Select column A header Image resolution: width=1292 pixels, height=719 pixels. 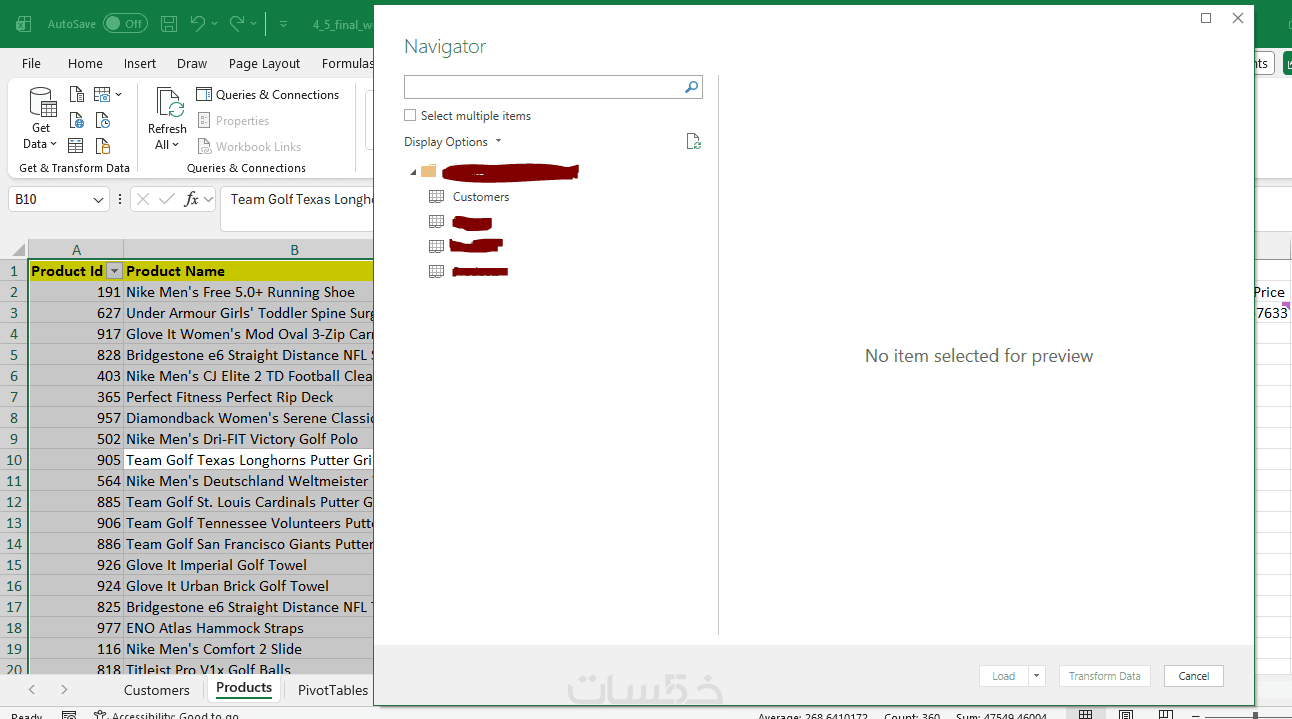[x=76, y=250]
